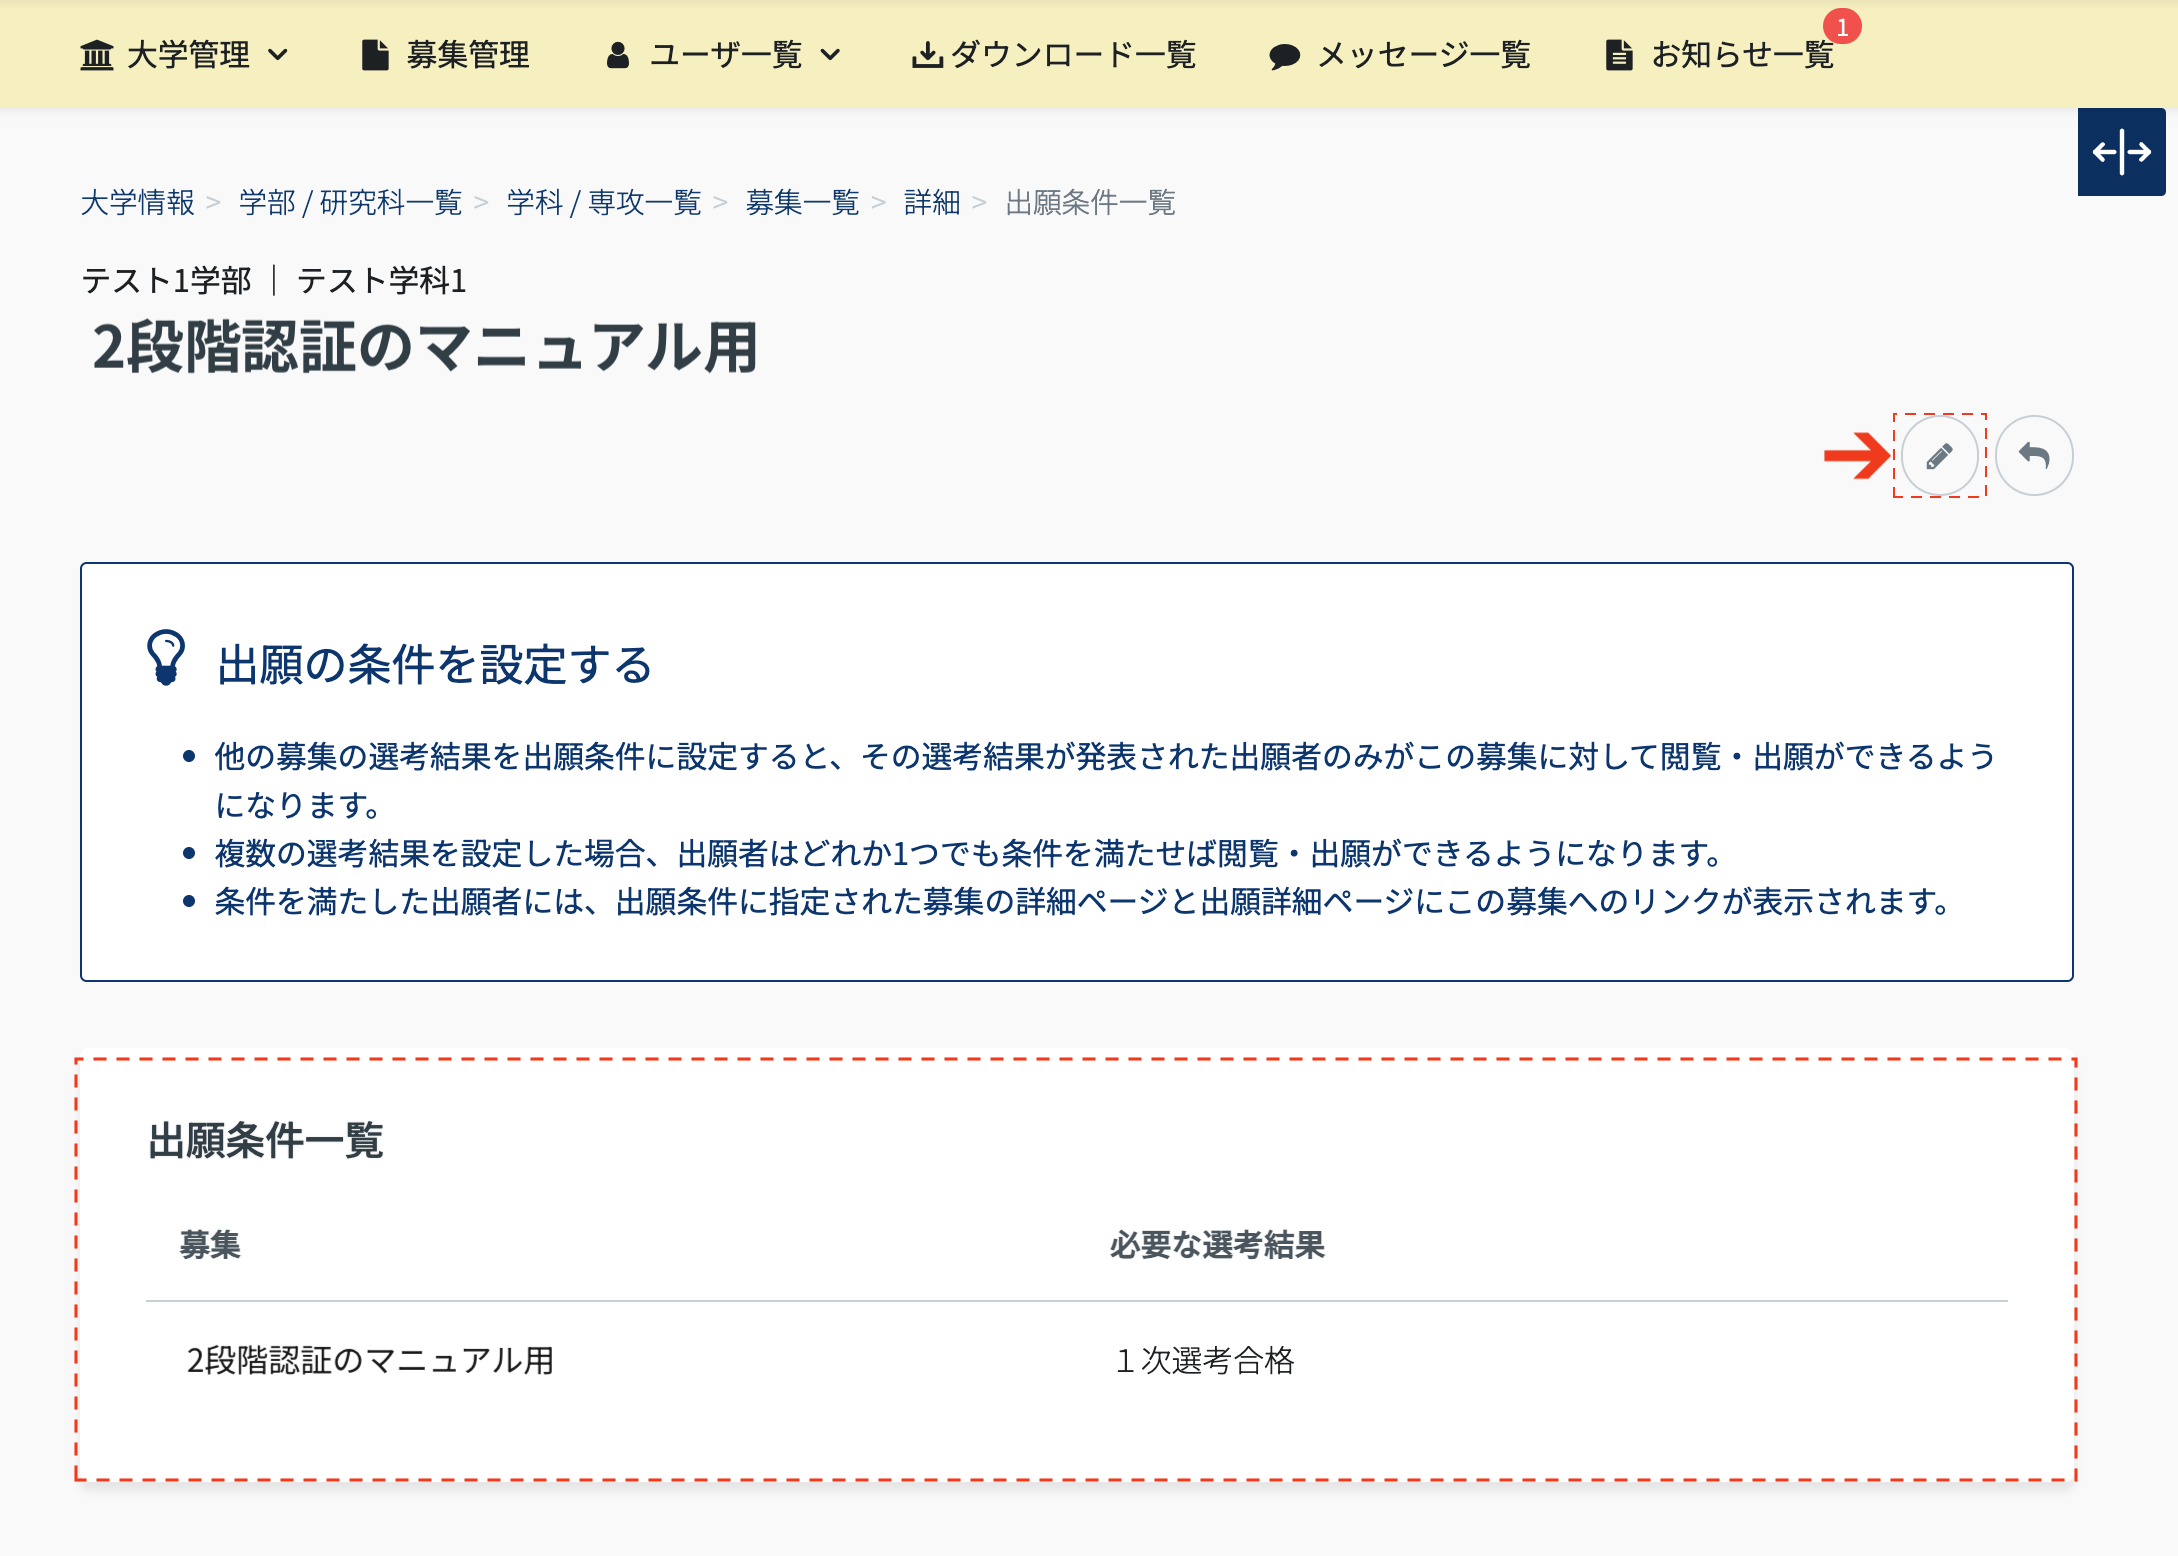The image size is (2178, 1556).
Task: Go to 詳細 breadcrumb link
Action: (x=931, y=203)
